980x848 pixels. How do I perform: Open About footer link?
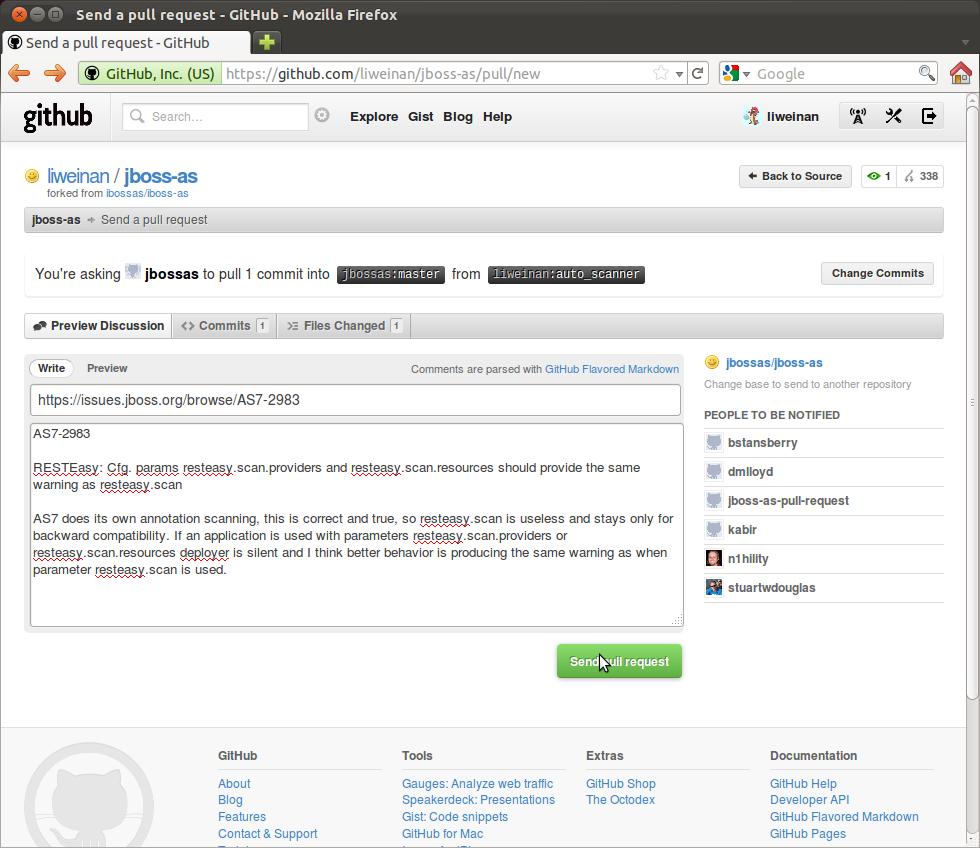coord(234,784)
